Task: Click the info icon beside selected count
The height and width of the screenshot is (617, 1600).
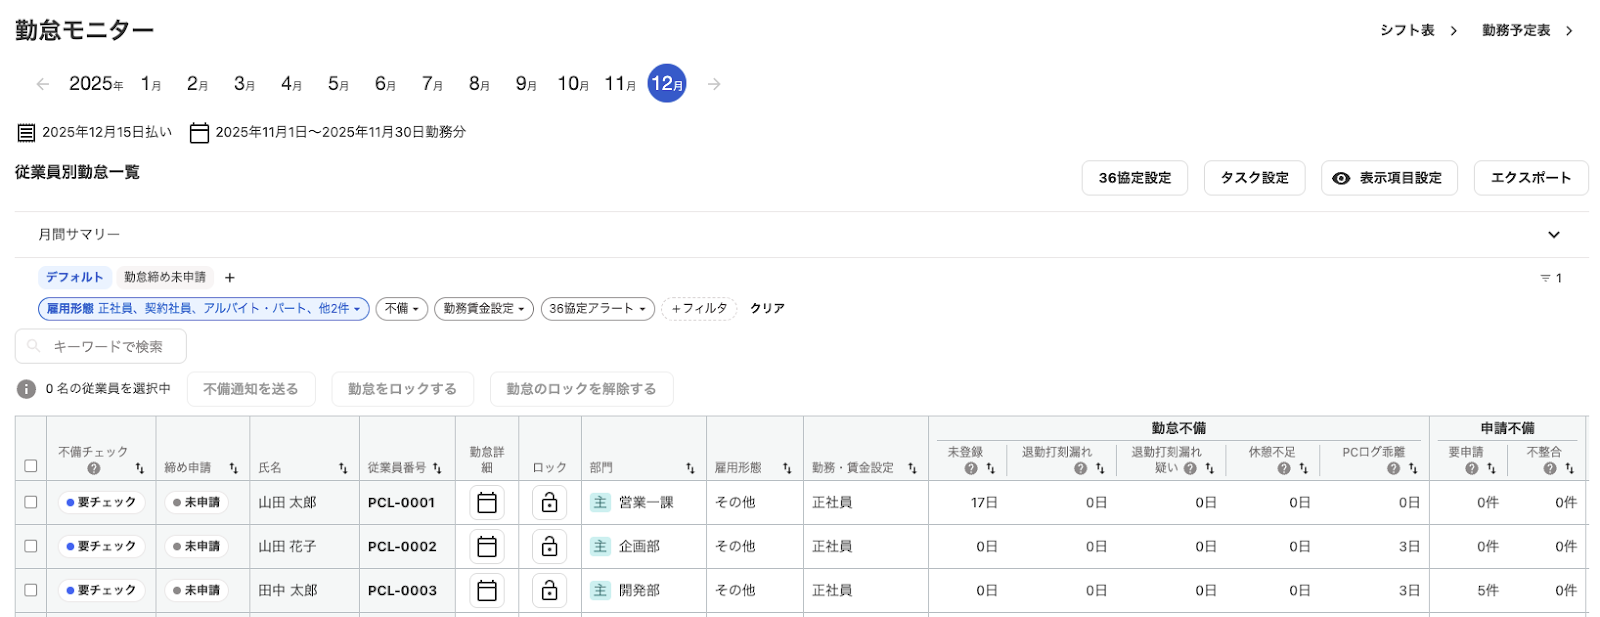Action: 27,389
